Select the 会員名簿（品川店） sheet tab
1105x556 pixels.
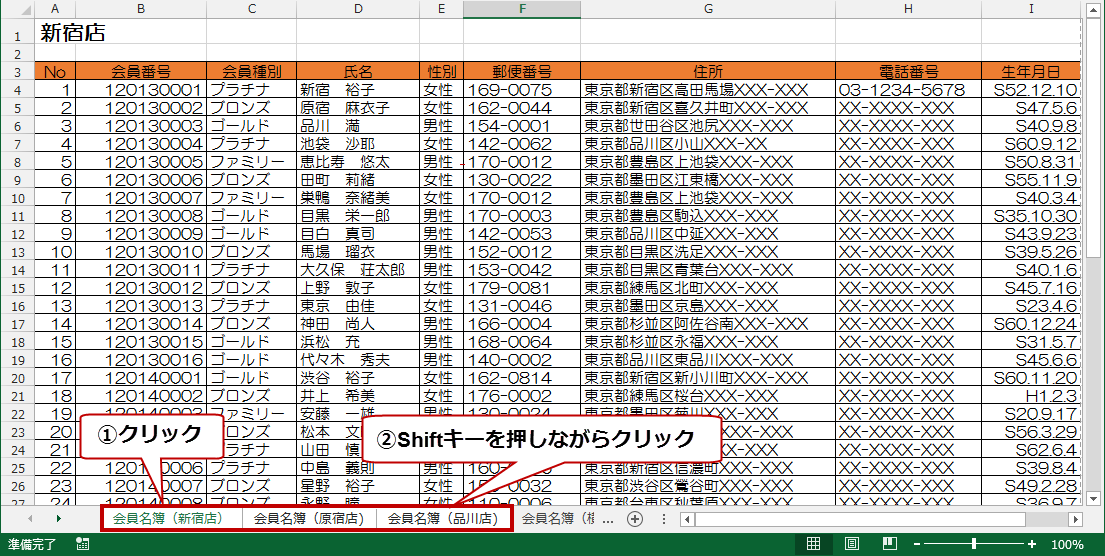pos(443,519)
